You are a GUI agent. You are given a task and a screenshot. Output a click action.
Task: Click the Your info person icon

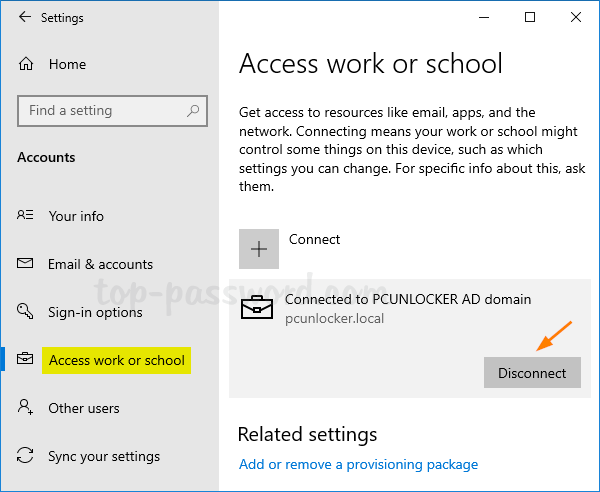[x=27, y=216]
